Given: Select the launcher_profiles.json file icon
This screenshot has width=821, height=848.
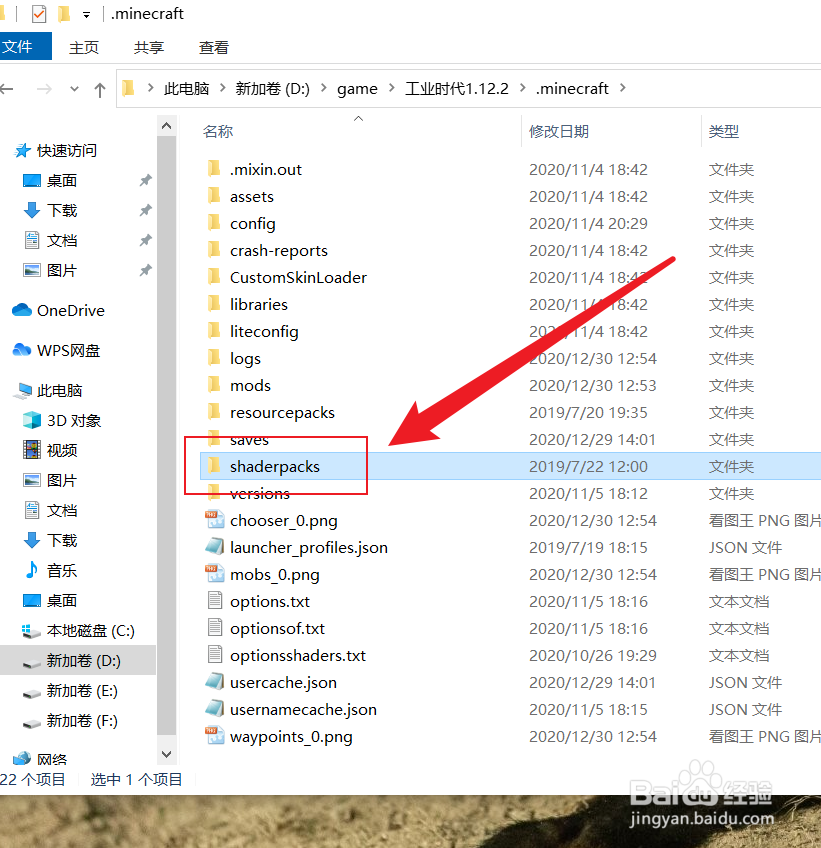Looking at the screenshot, I should tap(215, 546).
